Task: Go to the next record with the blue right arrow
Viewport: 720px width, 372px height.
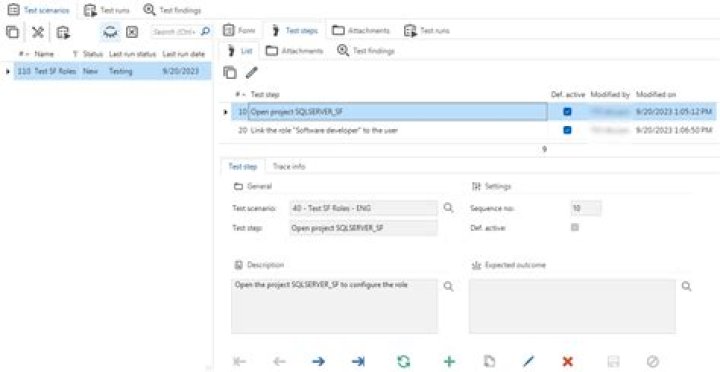Action: point(318,362)
